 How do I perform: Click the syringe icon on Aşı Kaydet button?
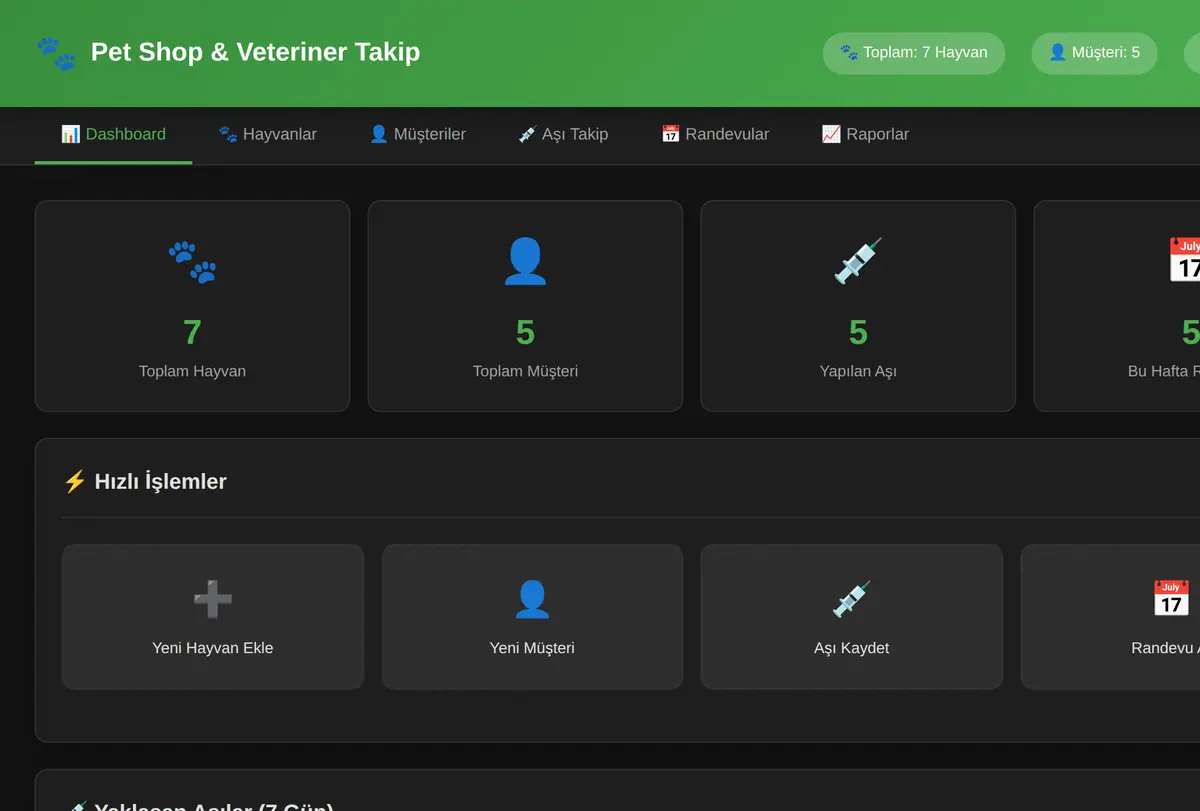(851, 599)
